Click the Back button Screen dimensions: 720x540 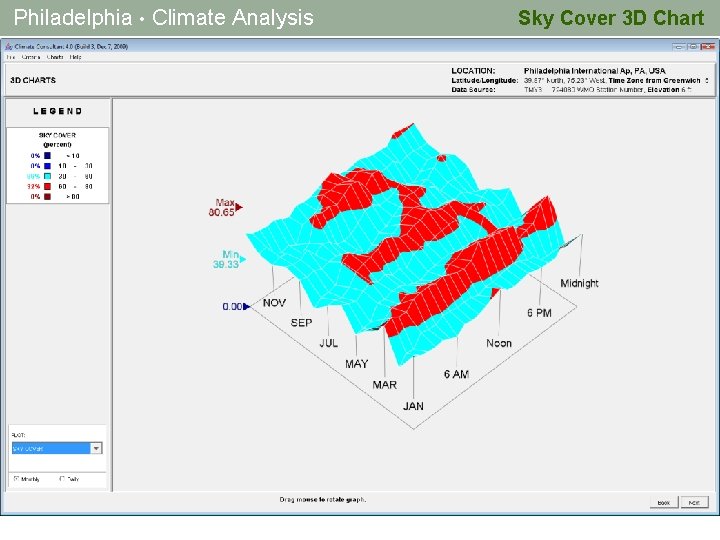point(664,502)
